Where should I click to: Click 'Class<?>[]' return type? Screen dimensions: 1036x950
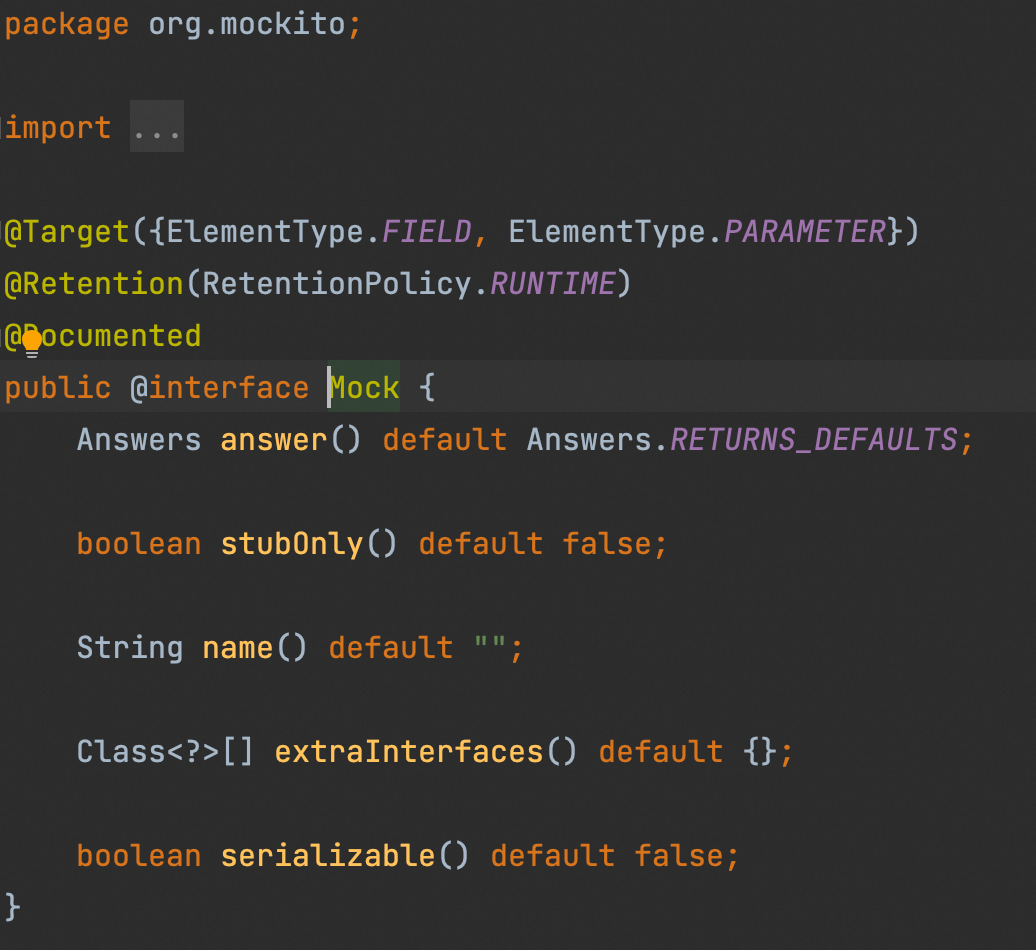coord(165,752)
